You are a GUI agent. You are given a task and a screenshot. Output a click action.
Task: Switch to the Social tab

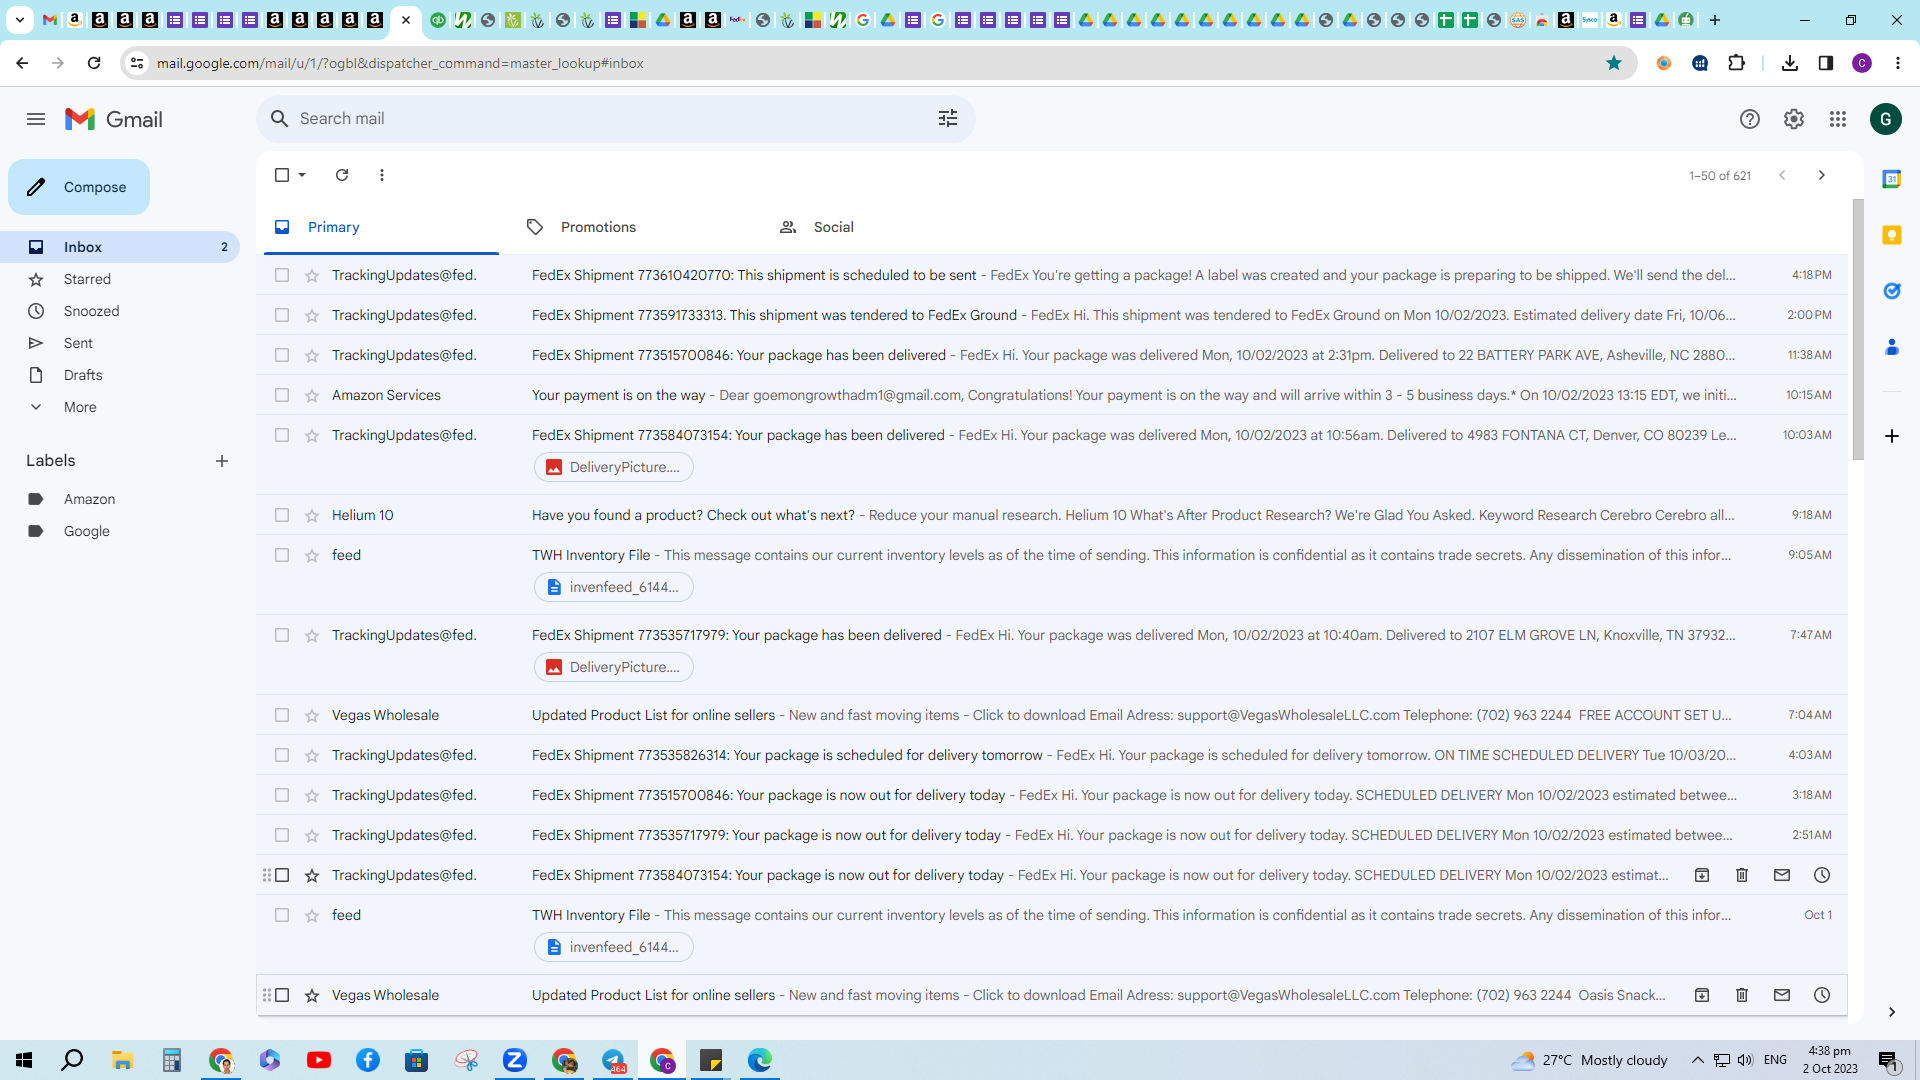coord(834,227)
